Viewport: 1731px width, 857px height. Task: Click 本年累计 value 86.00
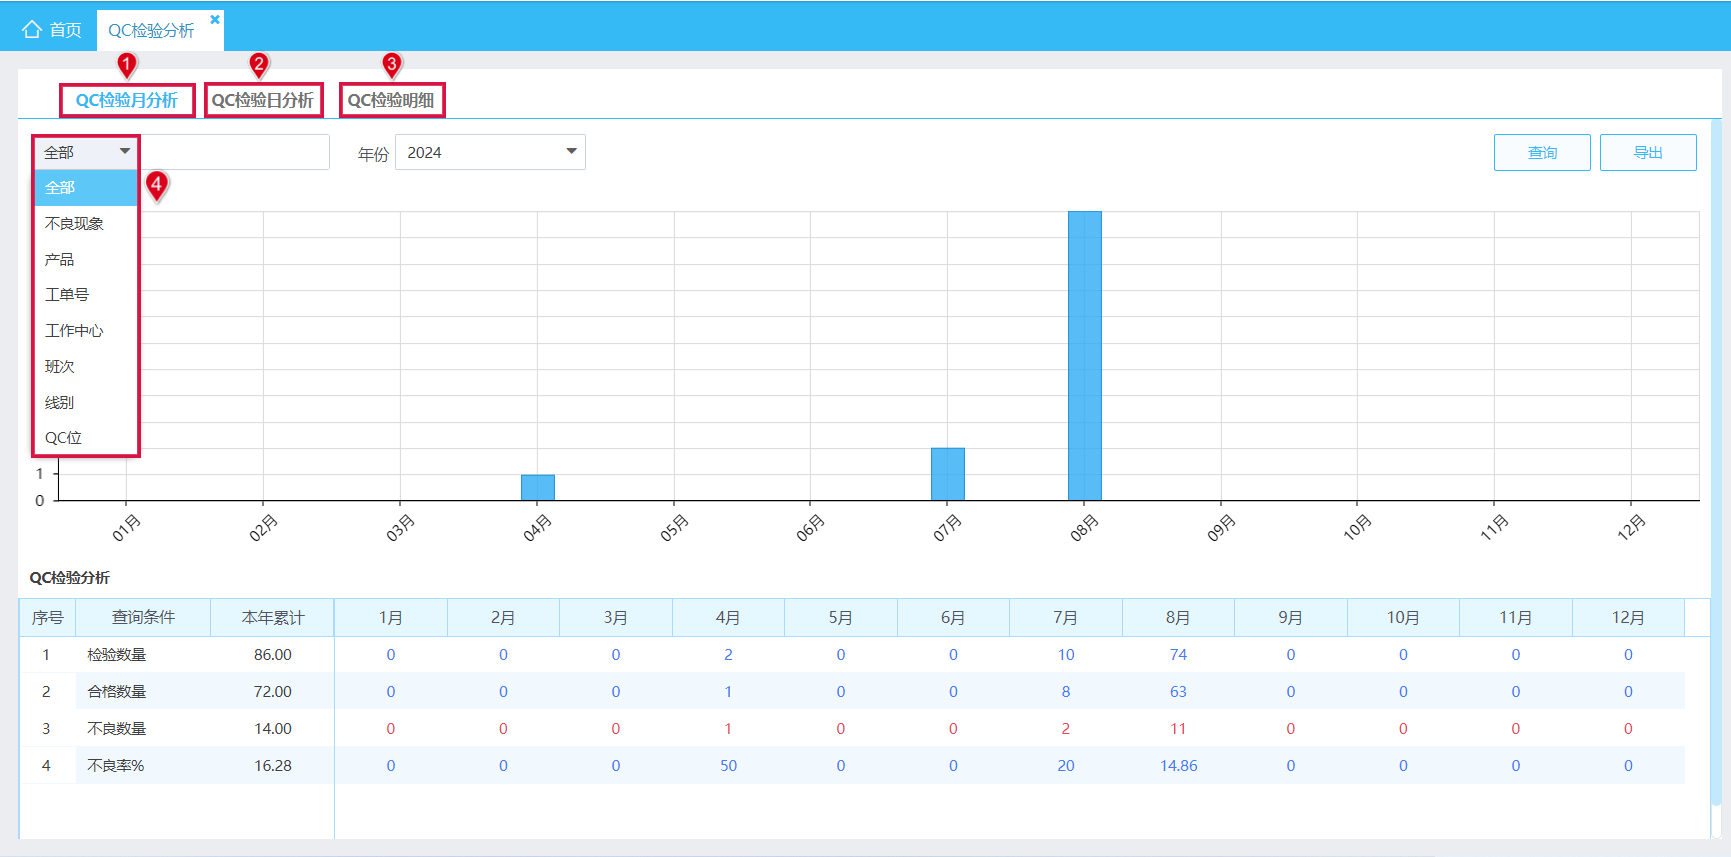(x=272, y=655)
